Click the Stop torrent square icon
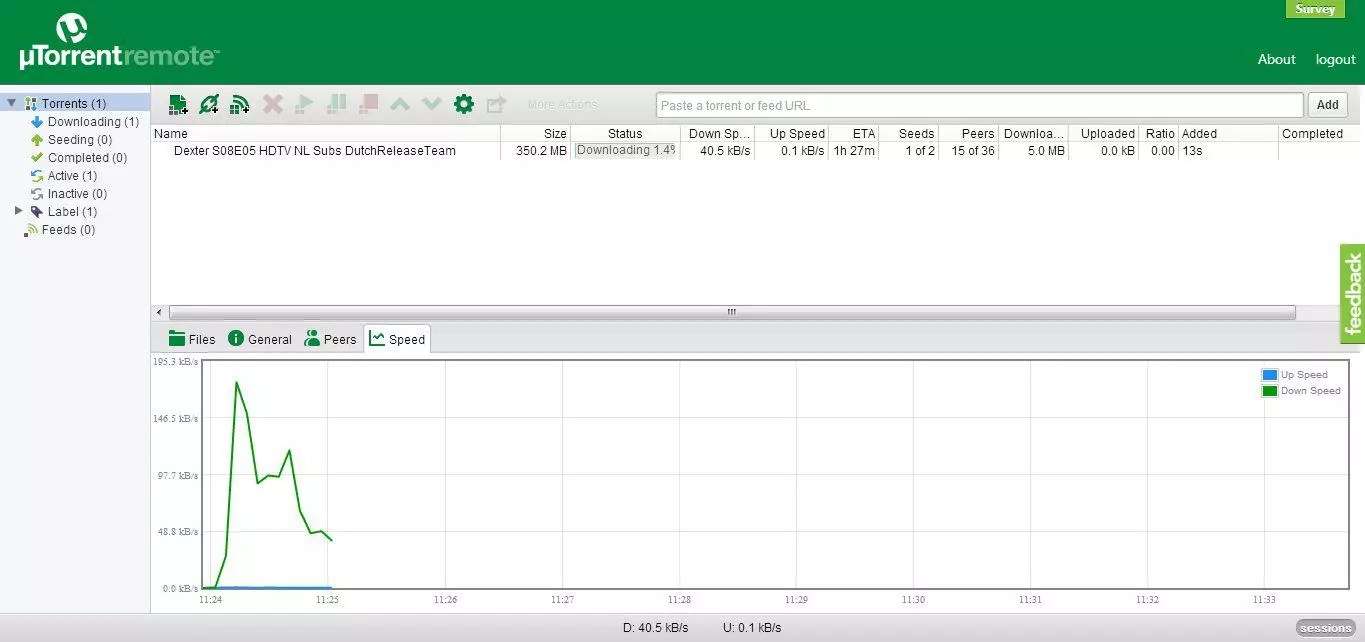The width and height of the screenshot is (1365, 642). 369,104
